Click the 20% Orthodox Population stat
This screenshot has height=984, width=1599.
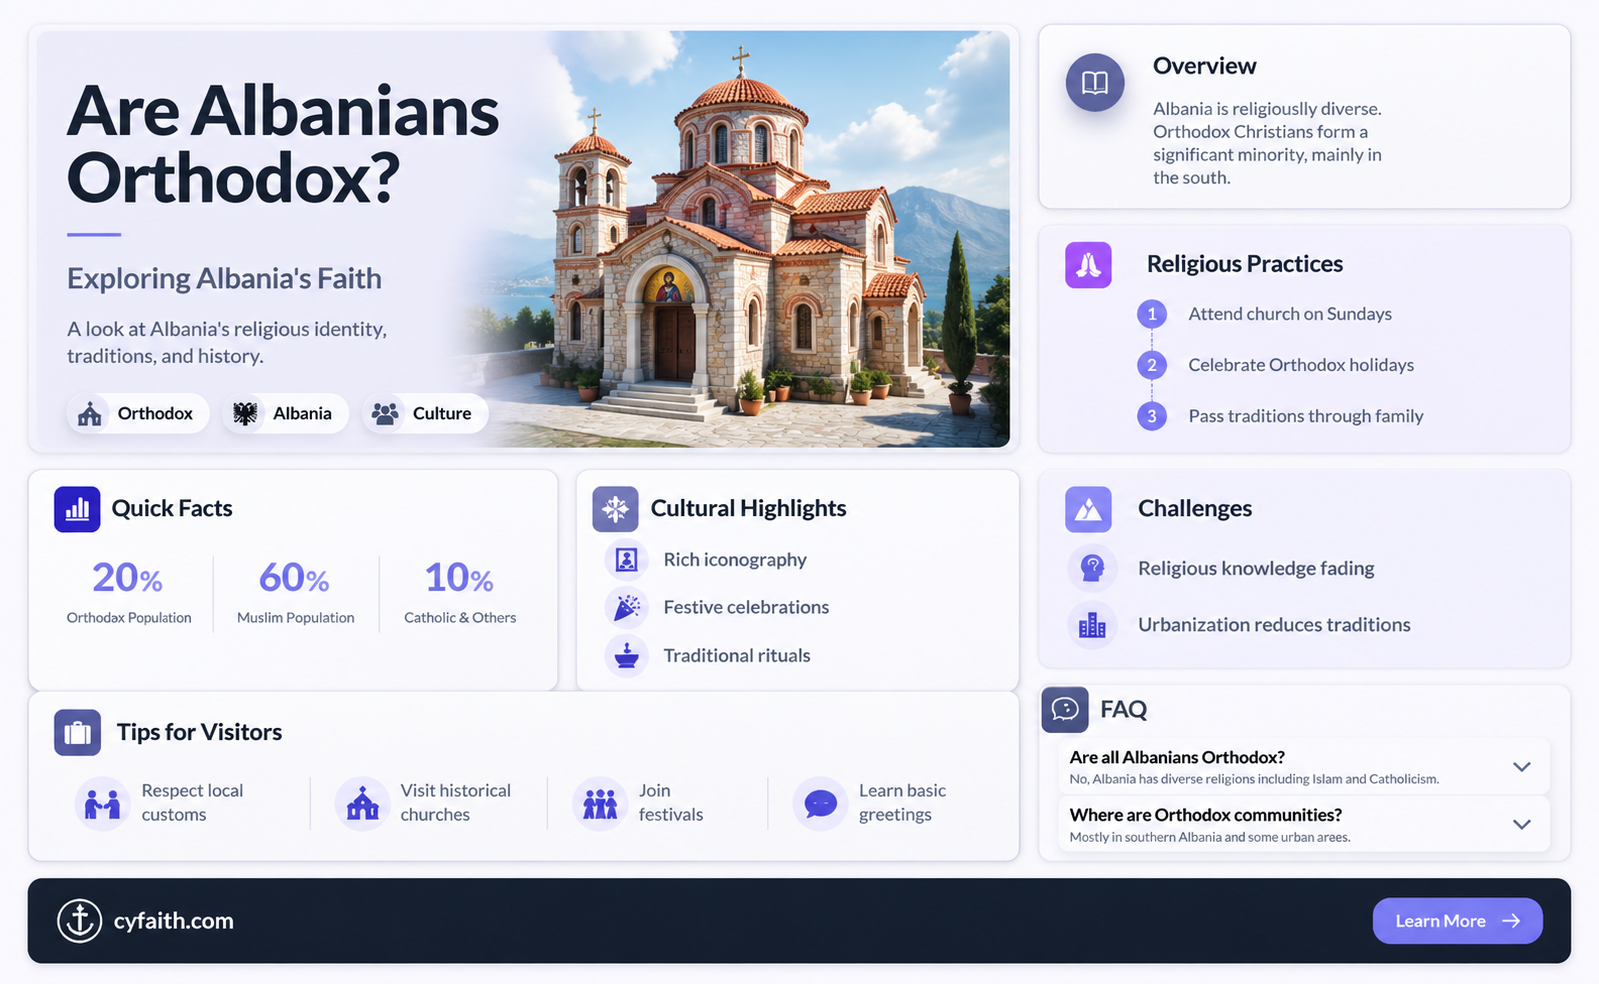(128, 591)
